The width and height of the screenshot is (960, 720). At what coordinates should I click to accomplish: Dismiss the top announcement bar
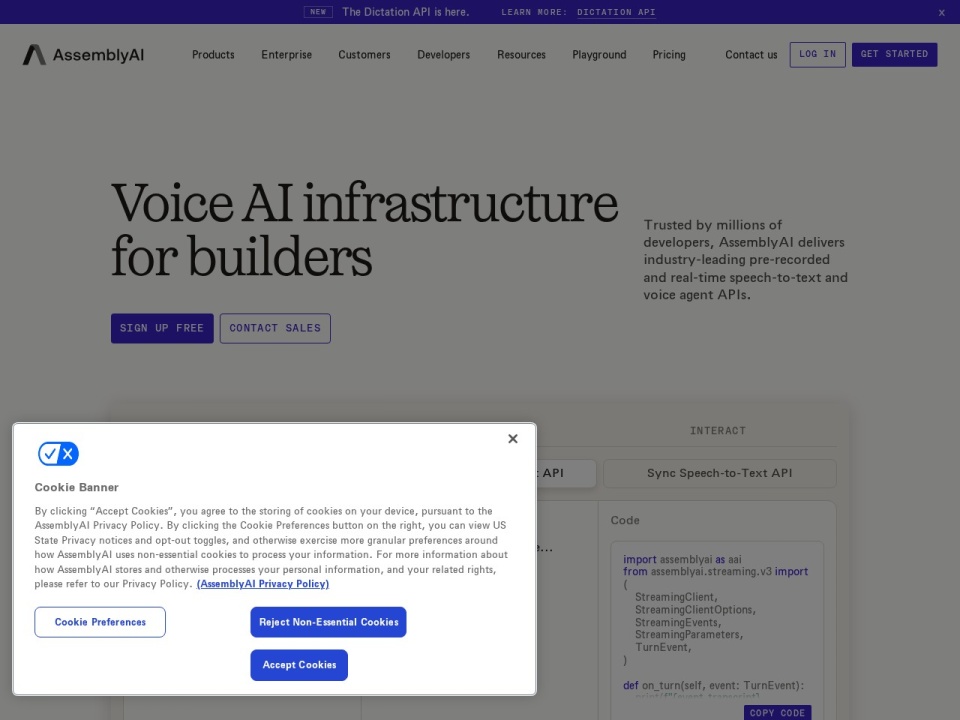[x=942, y=12]
